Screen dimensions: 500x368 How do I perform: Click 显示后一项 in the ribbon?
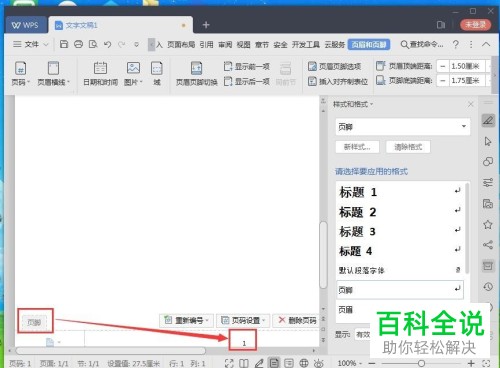(x=246, y=81)
